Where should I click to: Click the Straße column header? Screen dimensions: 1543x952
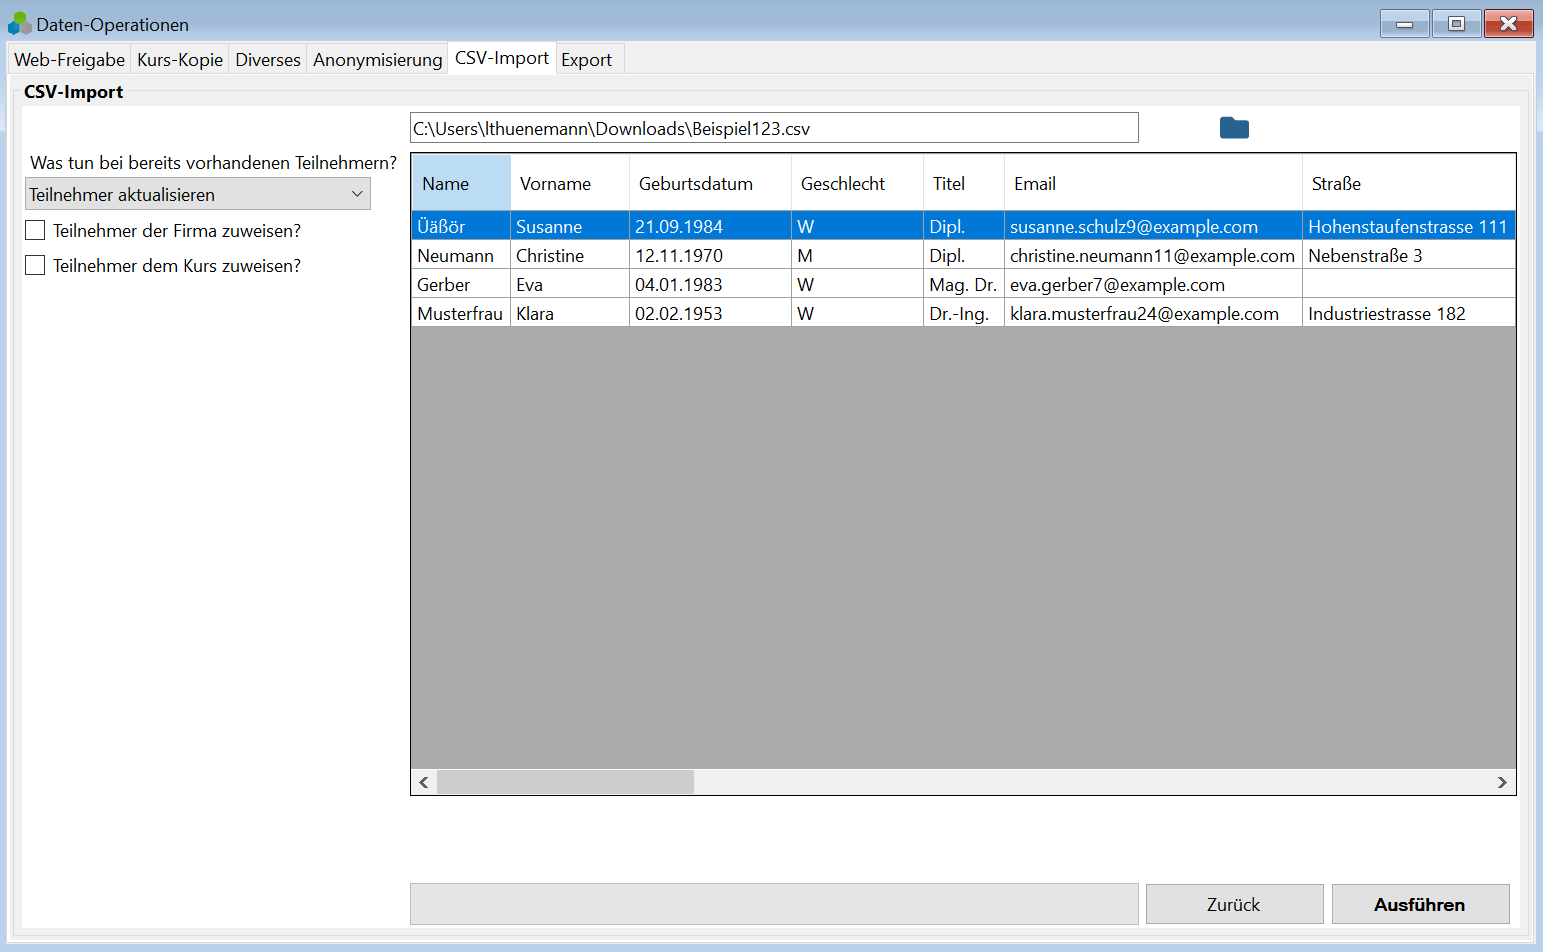point(1409,183)
